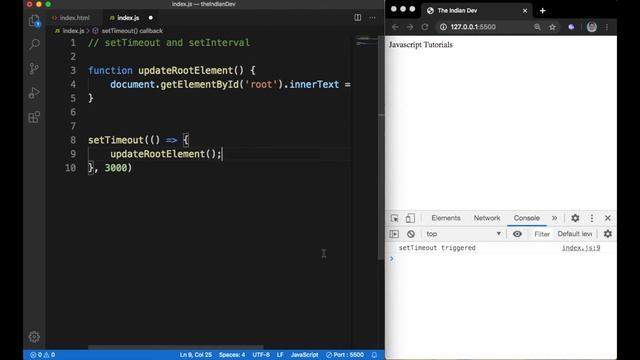Click the purple extension icon in Chrome
This screenshot has height=360, width=640.
pyautogui.click(x=571, y=27)
